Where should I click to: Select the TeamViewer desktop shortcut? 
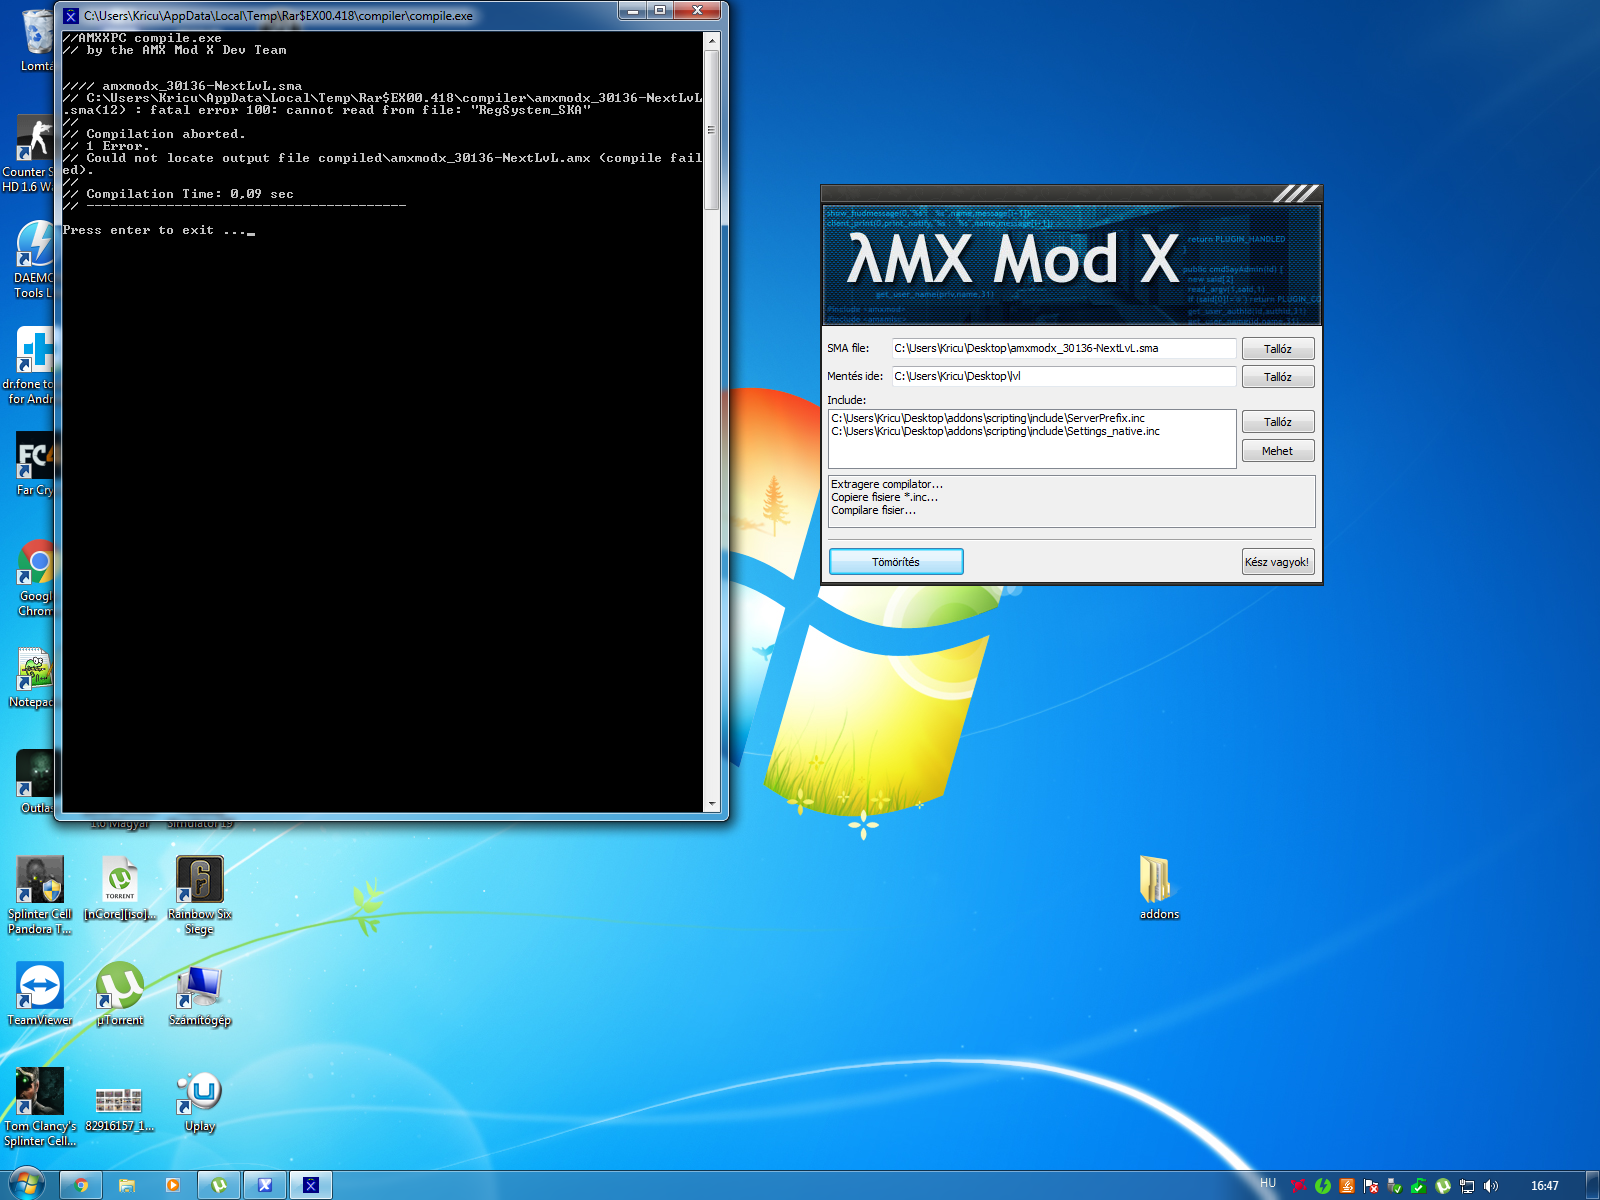pyautogui.click(x=40, y=994)
